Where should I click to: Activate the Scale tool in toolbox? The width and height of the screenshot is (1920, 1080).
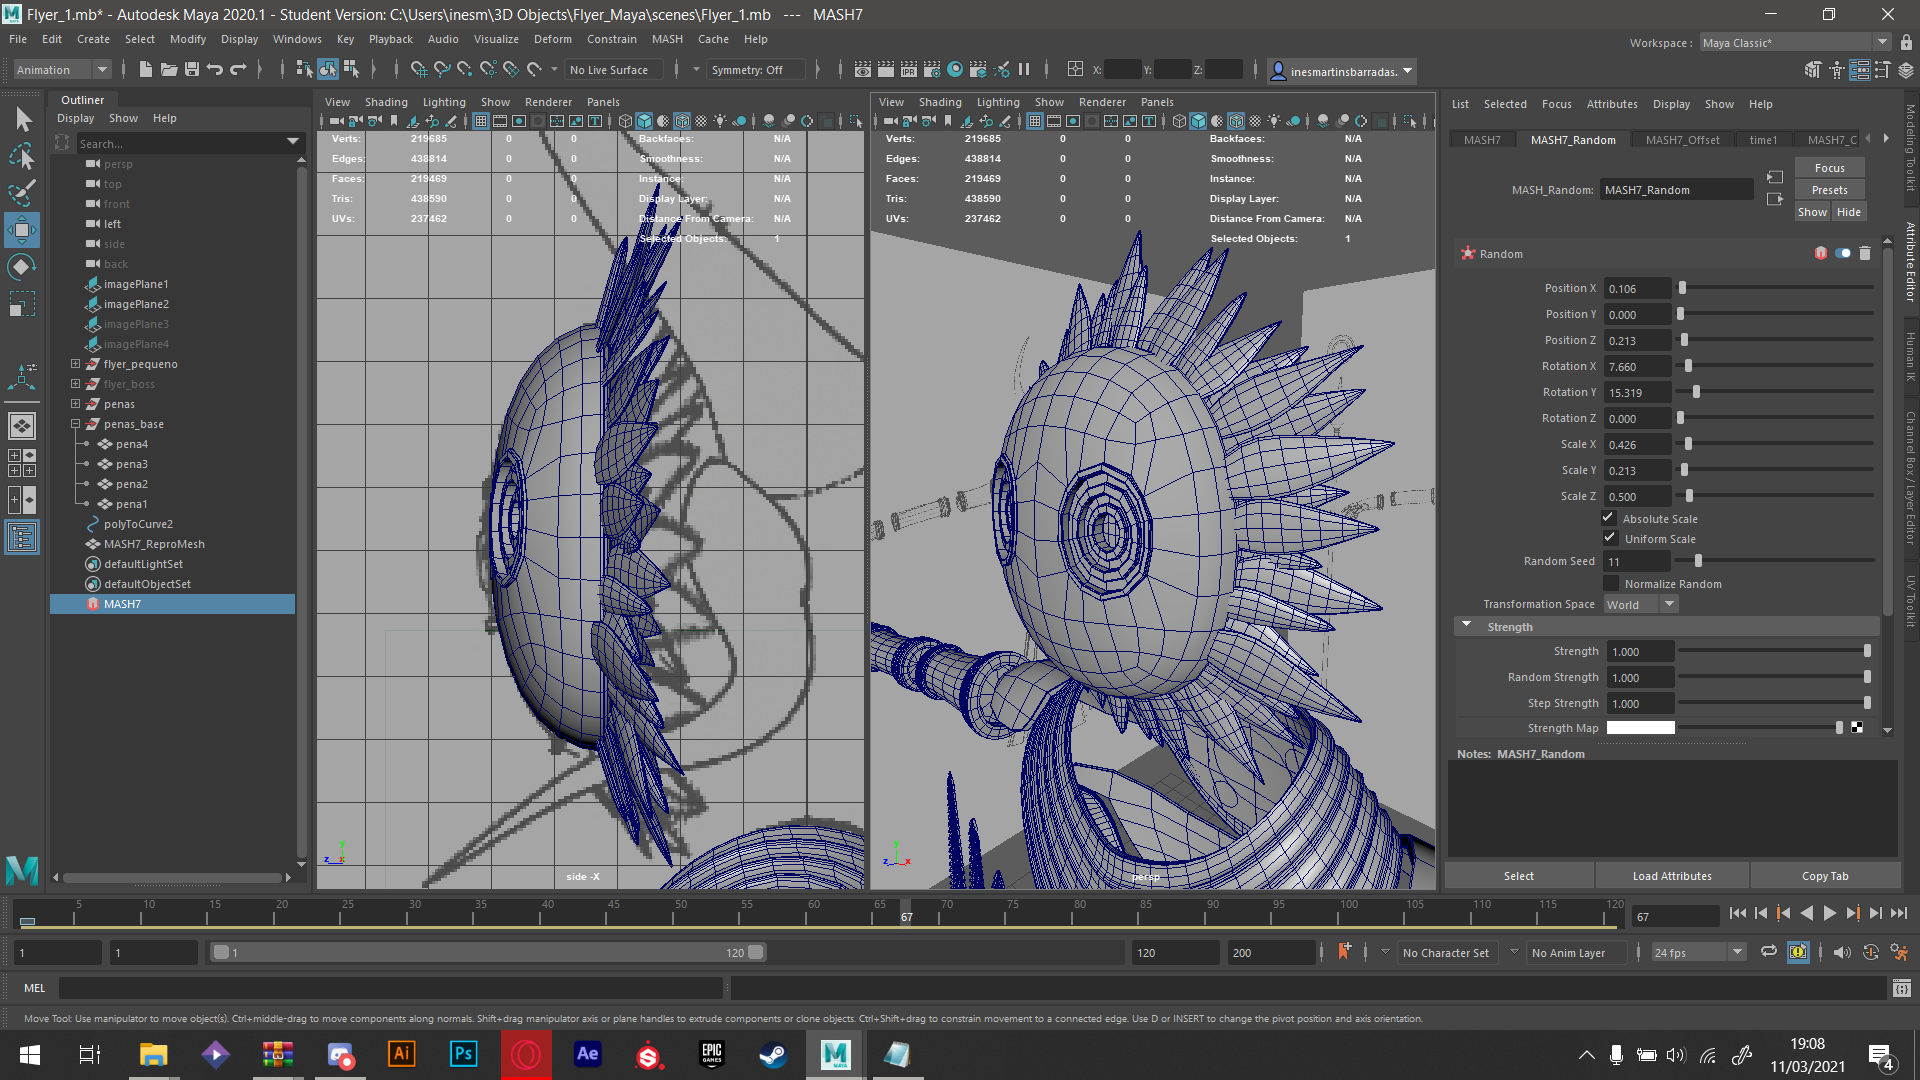tap(22, 303)
